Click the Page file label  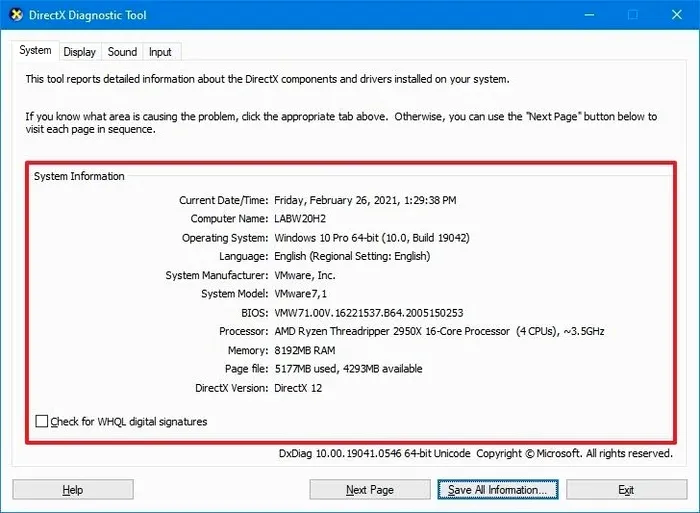point(246,369)
